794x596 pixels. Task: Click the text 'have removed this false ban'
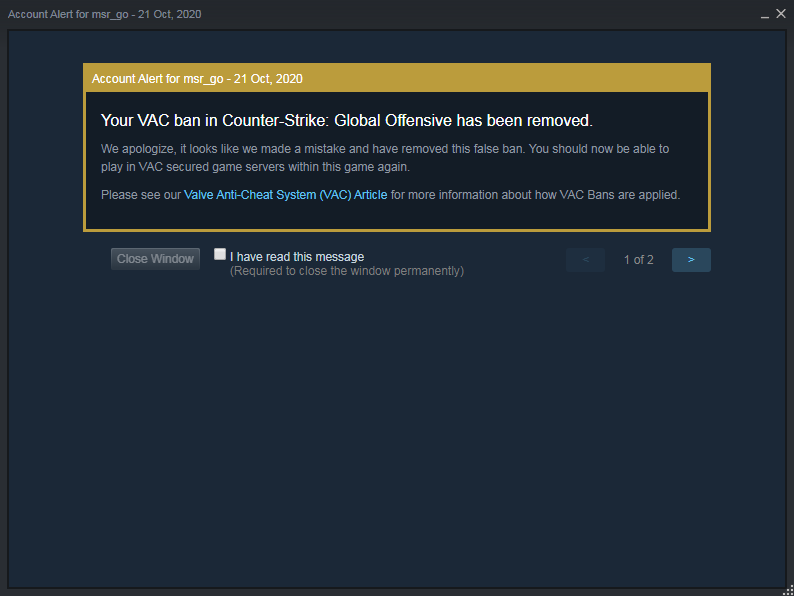[448, 149]
